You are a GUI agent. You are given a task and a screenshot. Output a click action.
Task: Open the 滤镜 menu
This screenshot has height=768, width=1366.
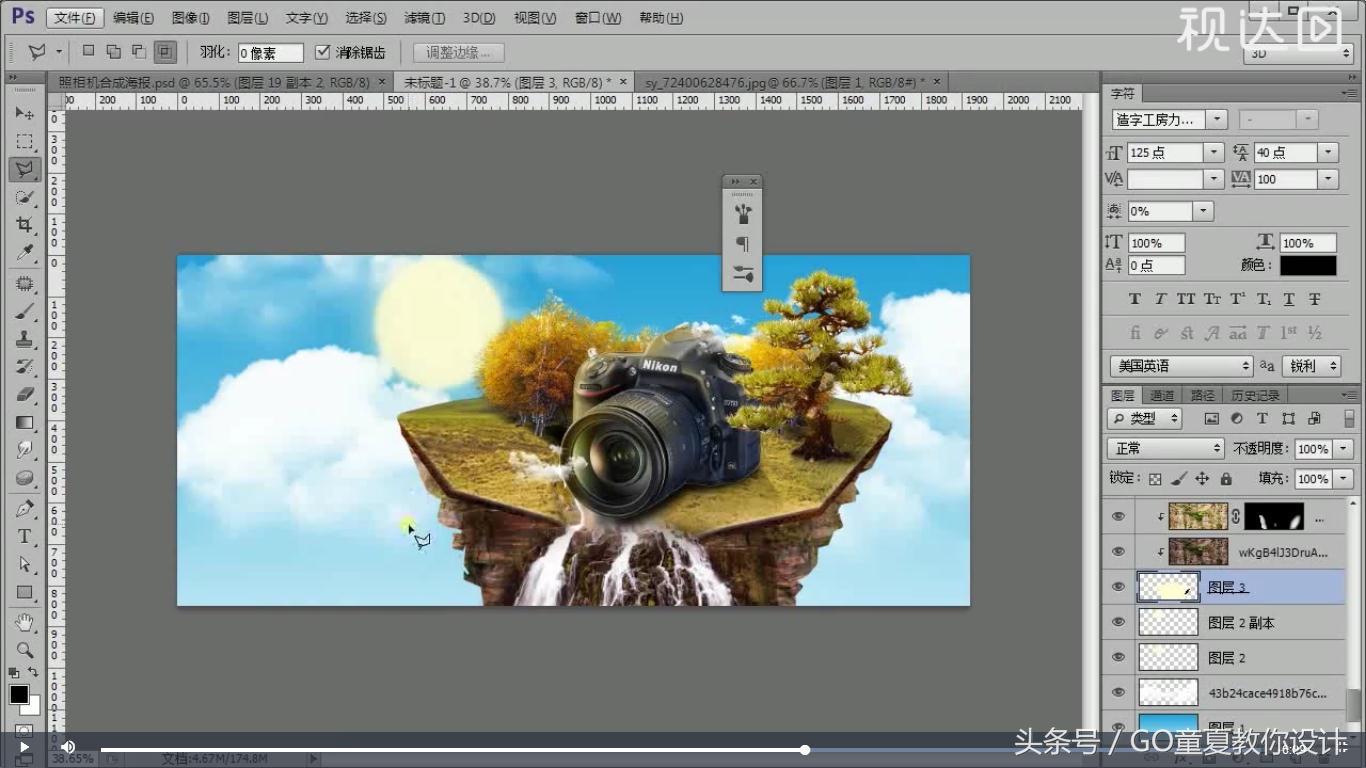[422, 17]
